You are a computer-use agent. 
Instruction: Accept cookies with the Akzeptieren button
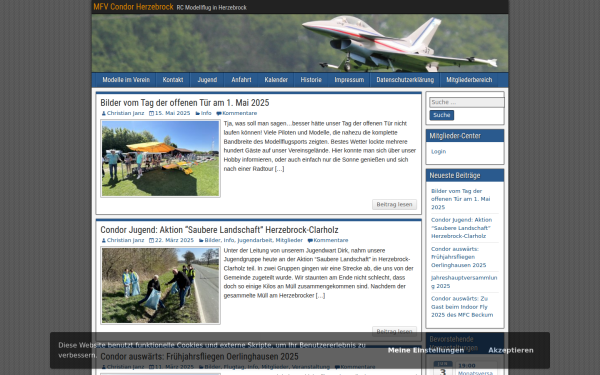[x=510, y=351]
